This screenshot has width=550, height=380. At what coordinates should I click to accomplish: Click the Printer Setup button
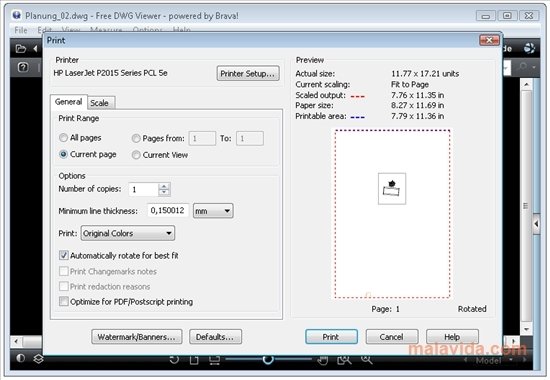(x=248, y=74)
